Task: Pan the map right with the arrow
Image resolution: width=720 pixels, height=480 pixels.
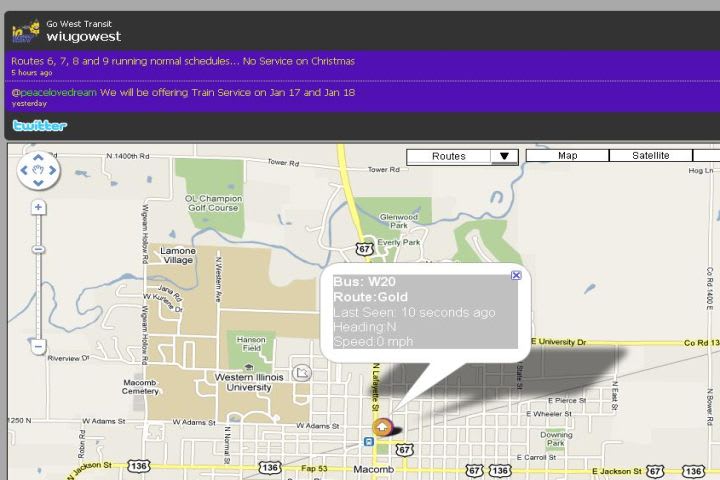Action: 52,170
